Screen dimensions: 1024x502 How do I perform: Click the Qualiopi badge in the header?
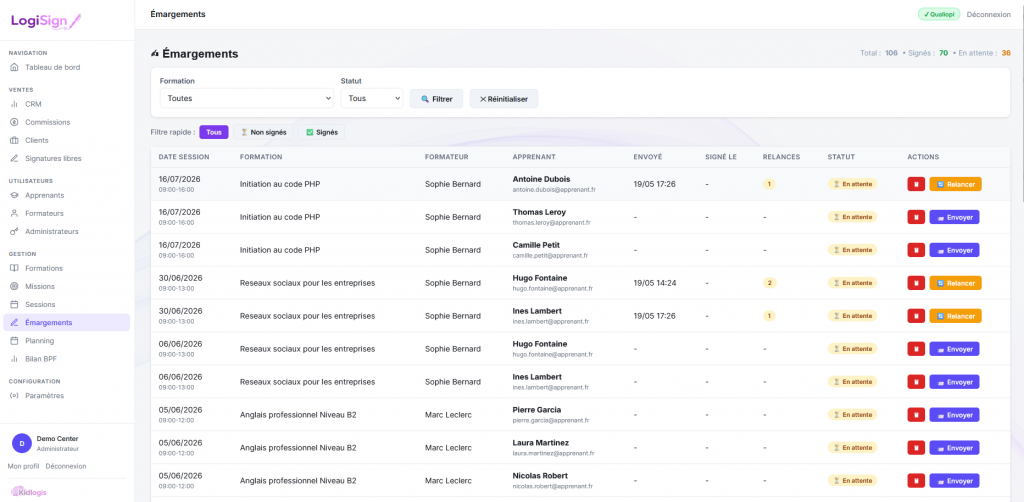tap(938, 14)
